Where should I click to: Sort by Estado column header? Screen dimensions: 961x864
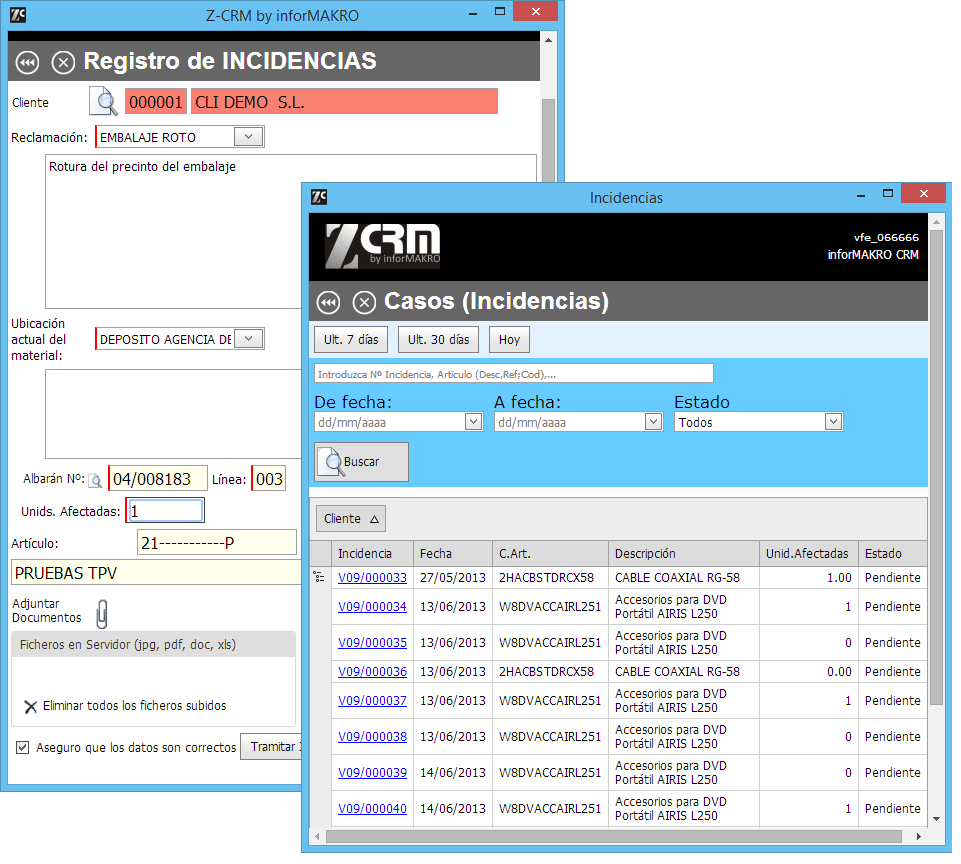click(x=893, y=554)
